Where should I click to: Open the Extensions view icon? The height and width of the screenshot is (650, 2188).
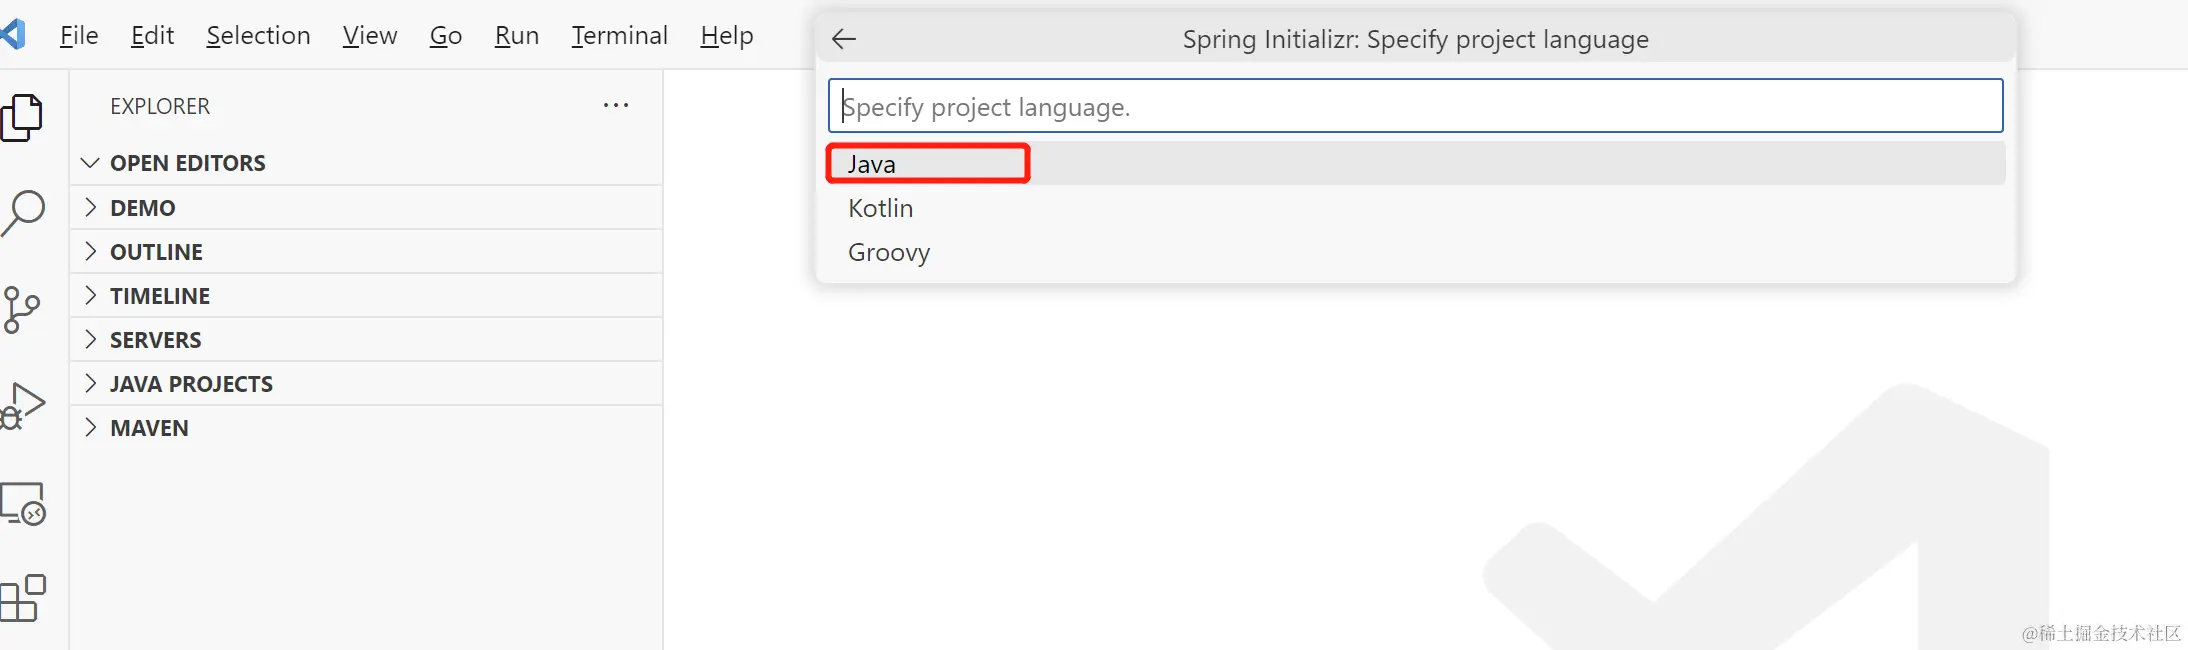[x=23, y=598]
